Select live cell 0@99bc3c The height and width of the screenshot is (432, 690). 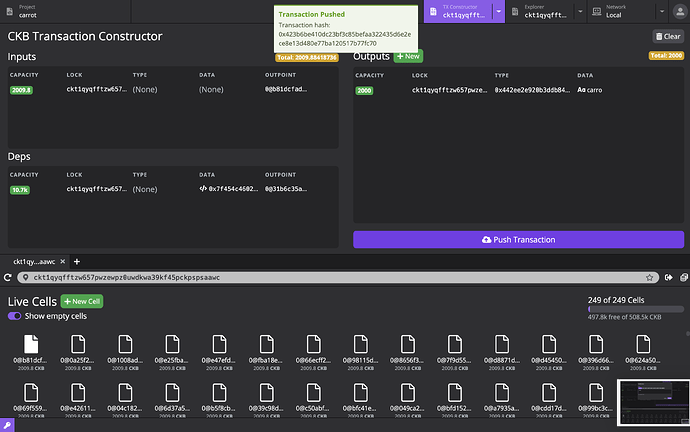[596, 400]
